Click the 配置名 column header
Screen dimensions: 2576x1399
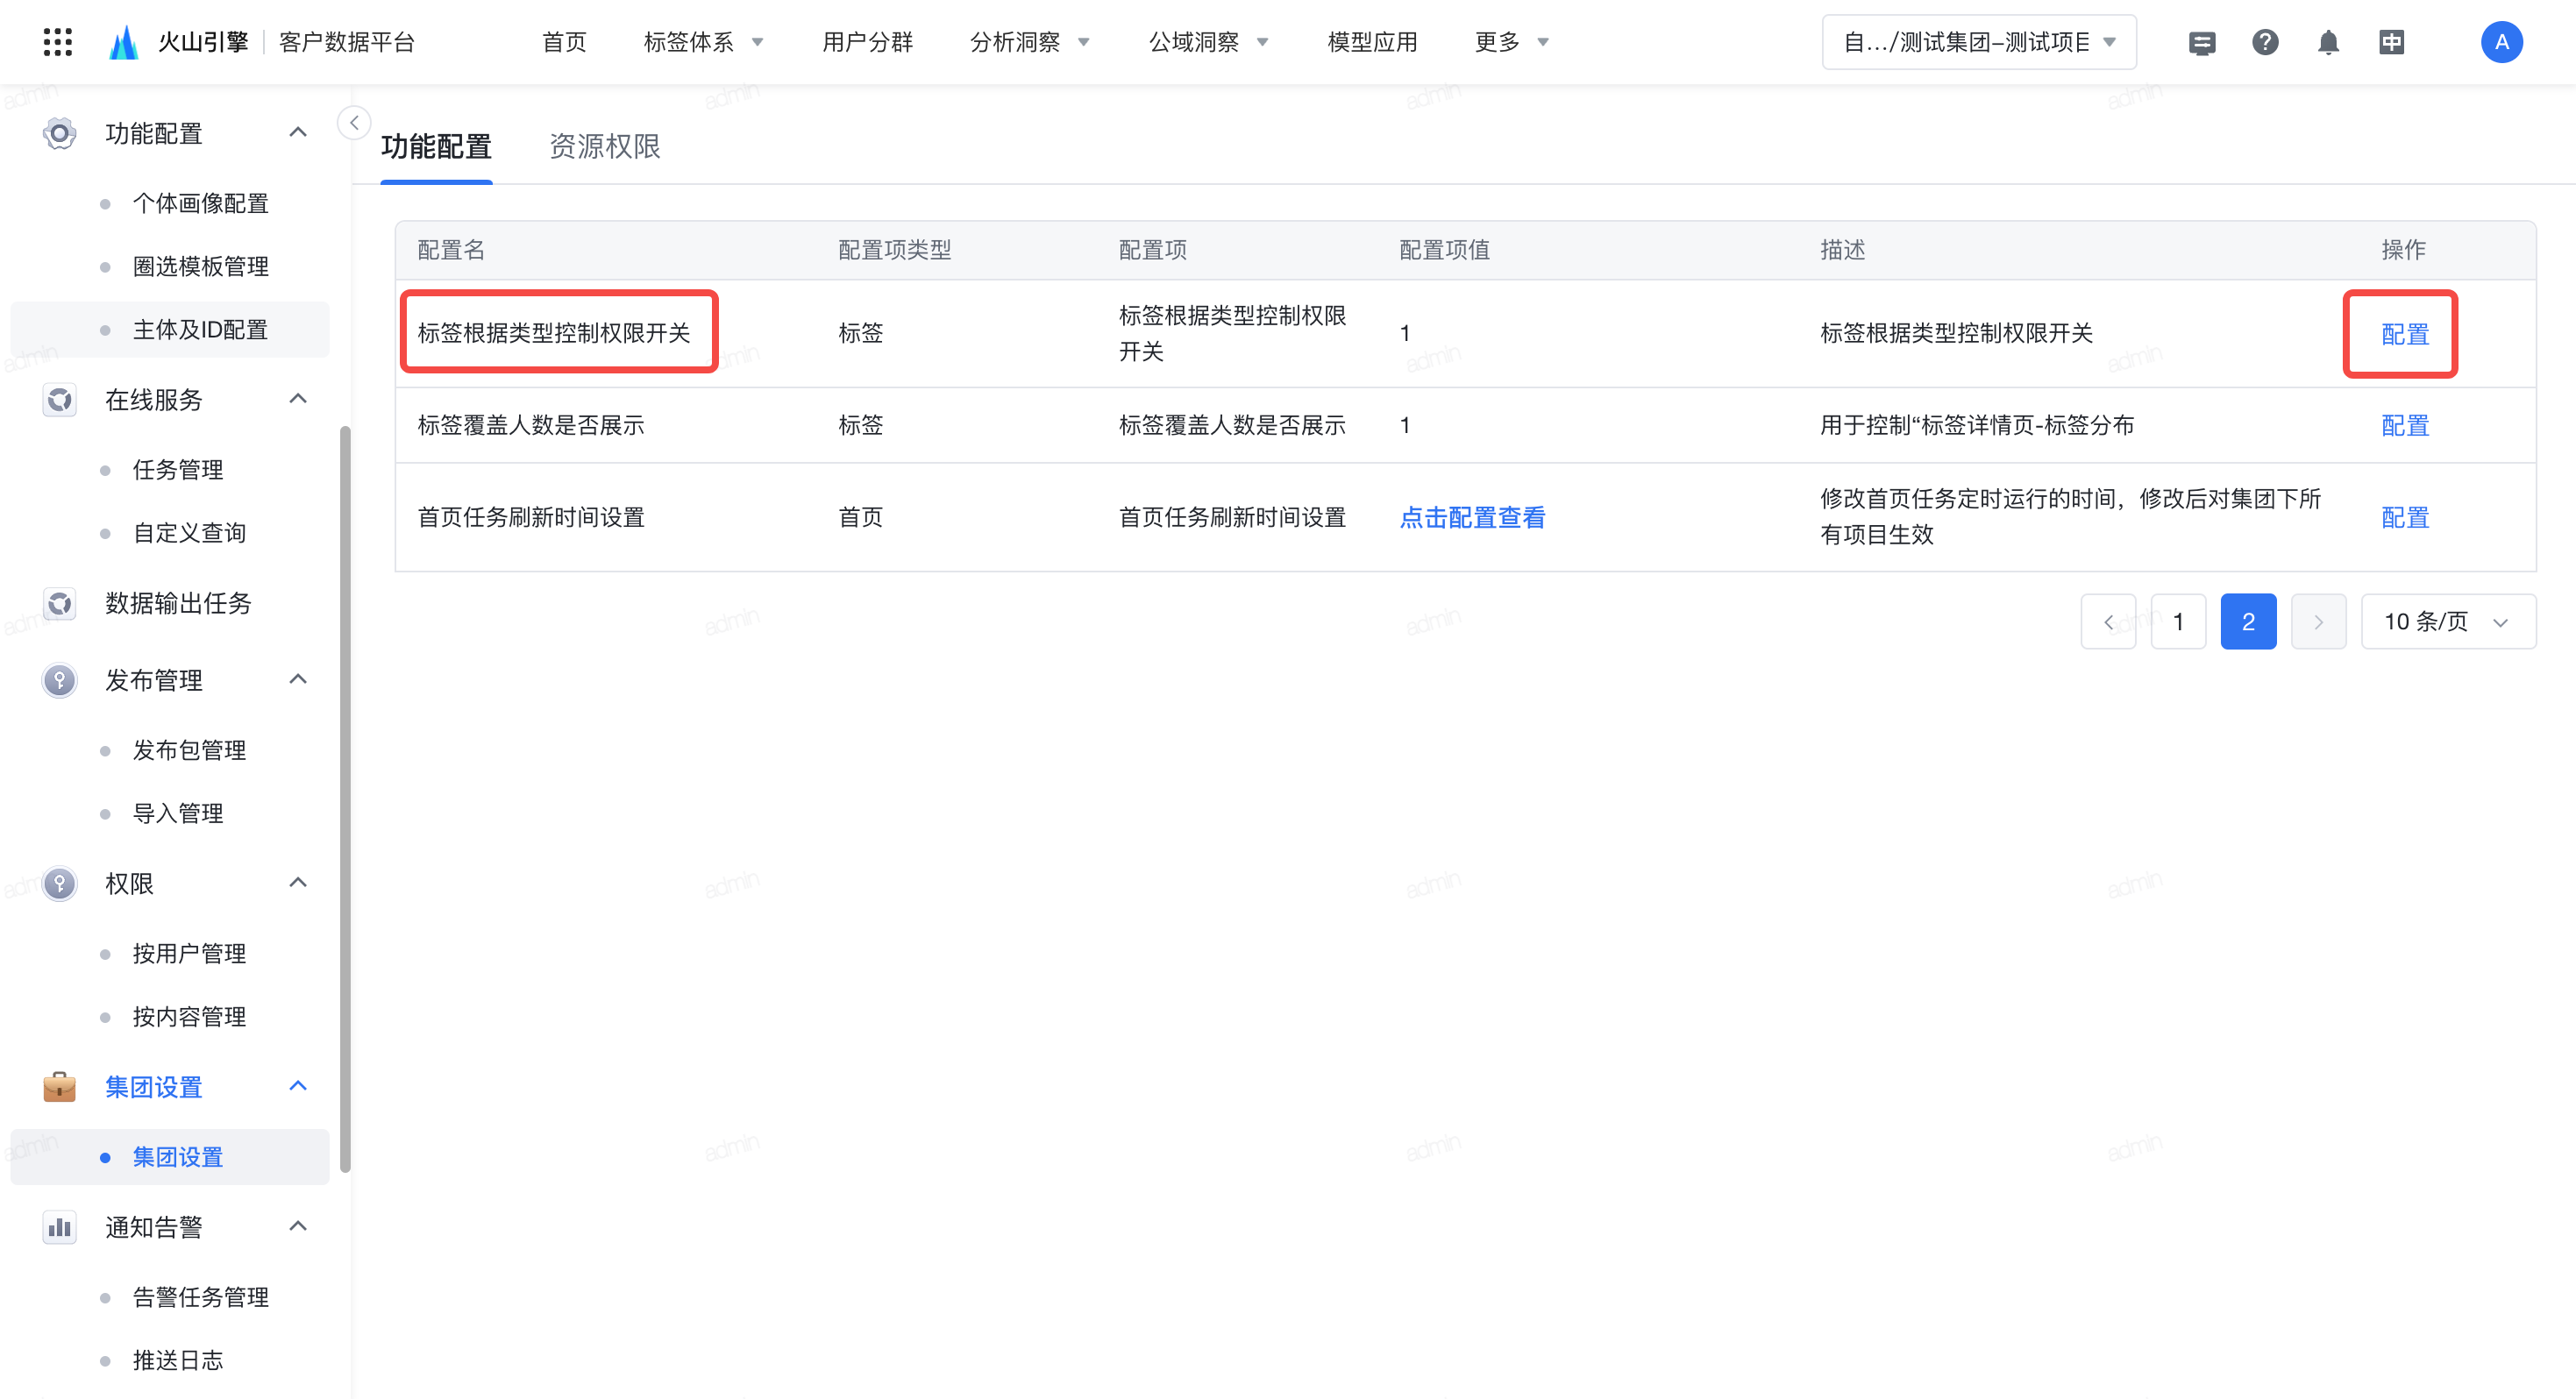(451, 249)
